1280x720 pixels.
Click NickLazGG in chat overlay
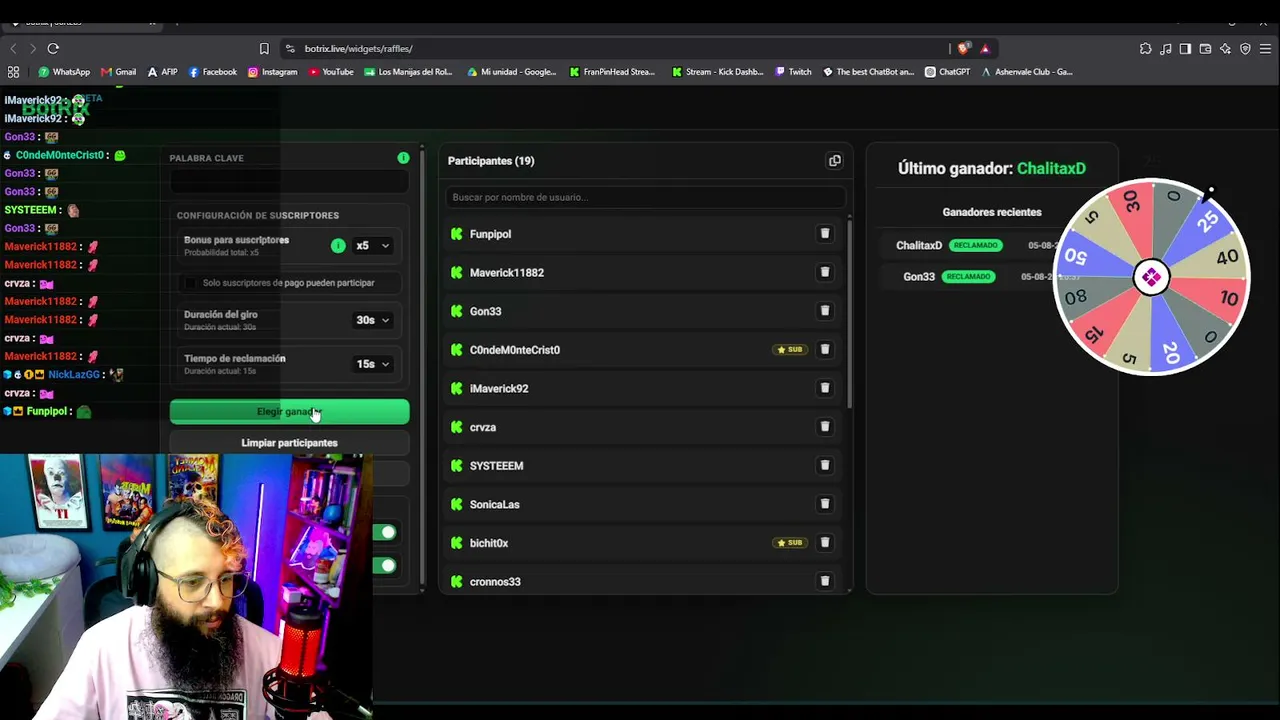pyautogui.click(x=74, y=375)
